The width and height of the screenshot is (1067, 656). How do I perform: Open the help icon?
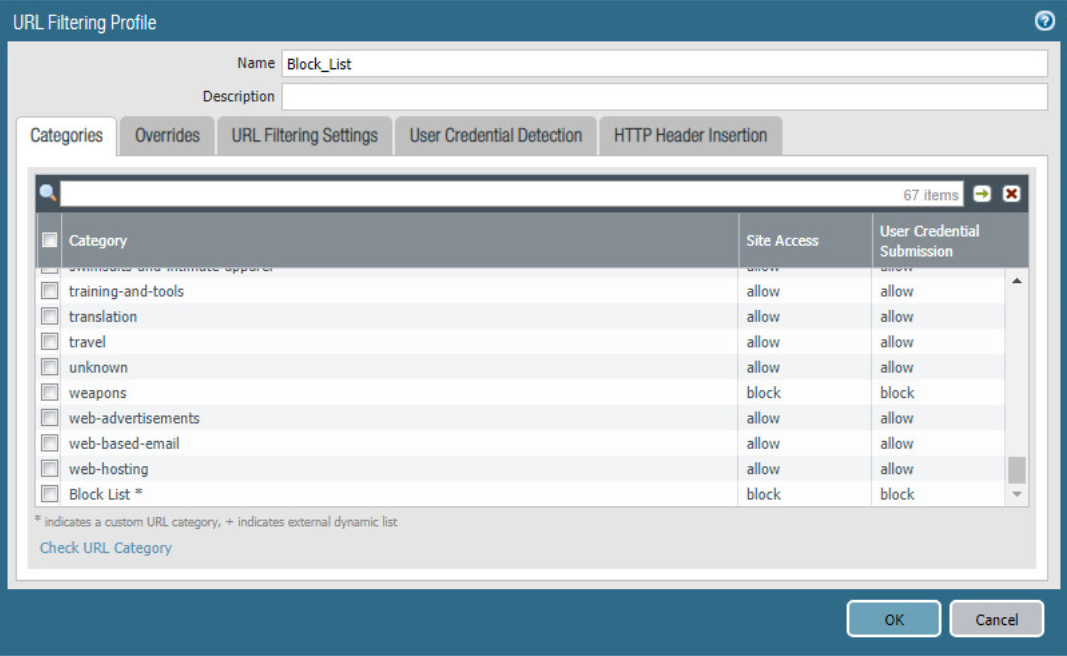(x=1044, y=20)
